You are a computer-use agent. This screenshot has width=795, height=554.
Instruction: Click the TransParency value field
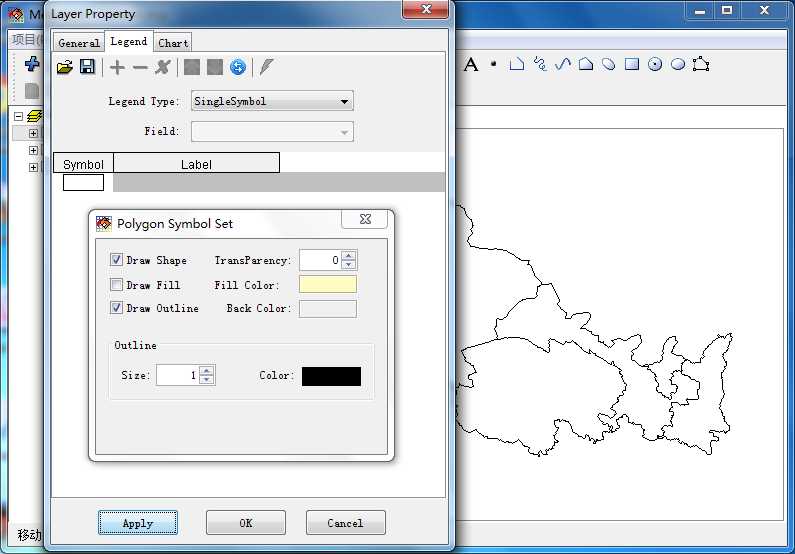tap(320, 260)
